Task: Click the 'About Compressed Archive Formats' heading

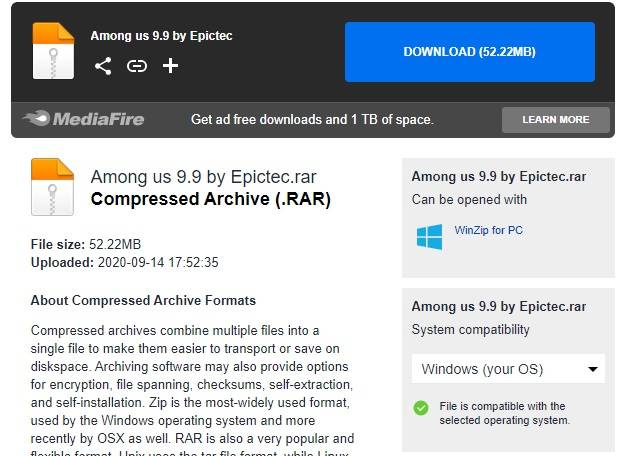Action: [143, 300]
